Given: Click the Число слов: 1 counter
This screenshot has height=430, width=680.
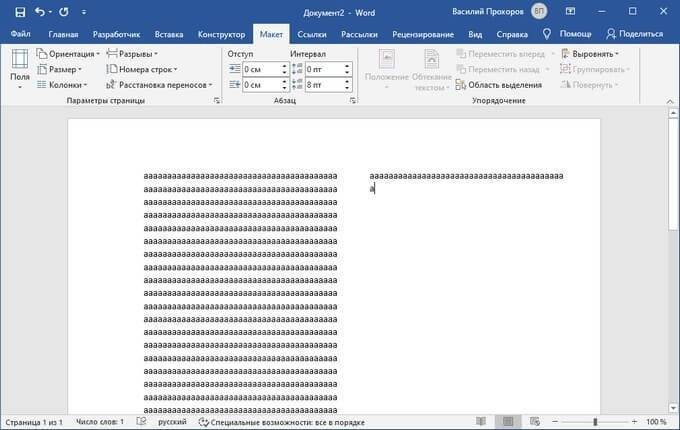Looking at the screenshot, I should click(x=100, y=422).
